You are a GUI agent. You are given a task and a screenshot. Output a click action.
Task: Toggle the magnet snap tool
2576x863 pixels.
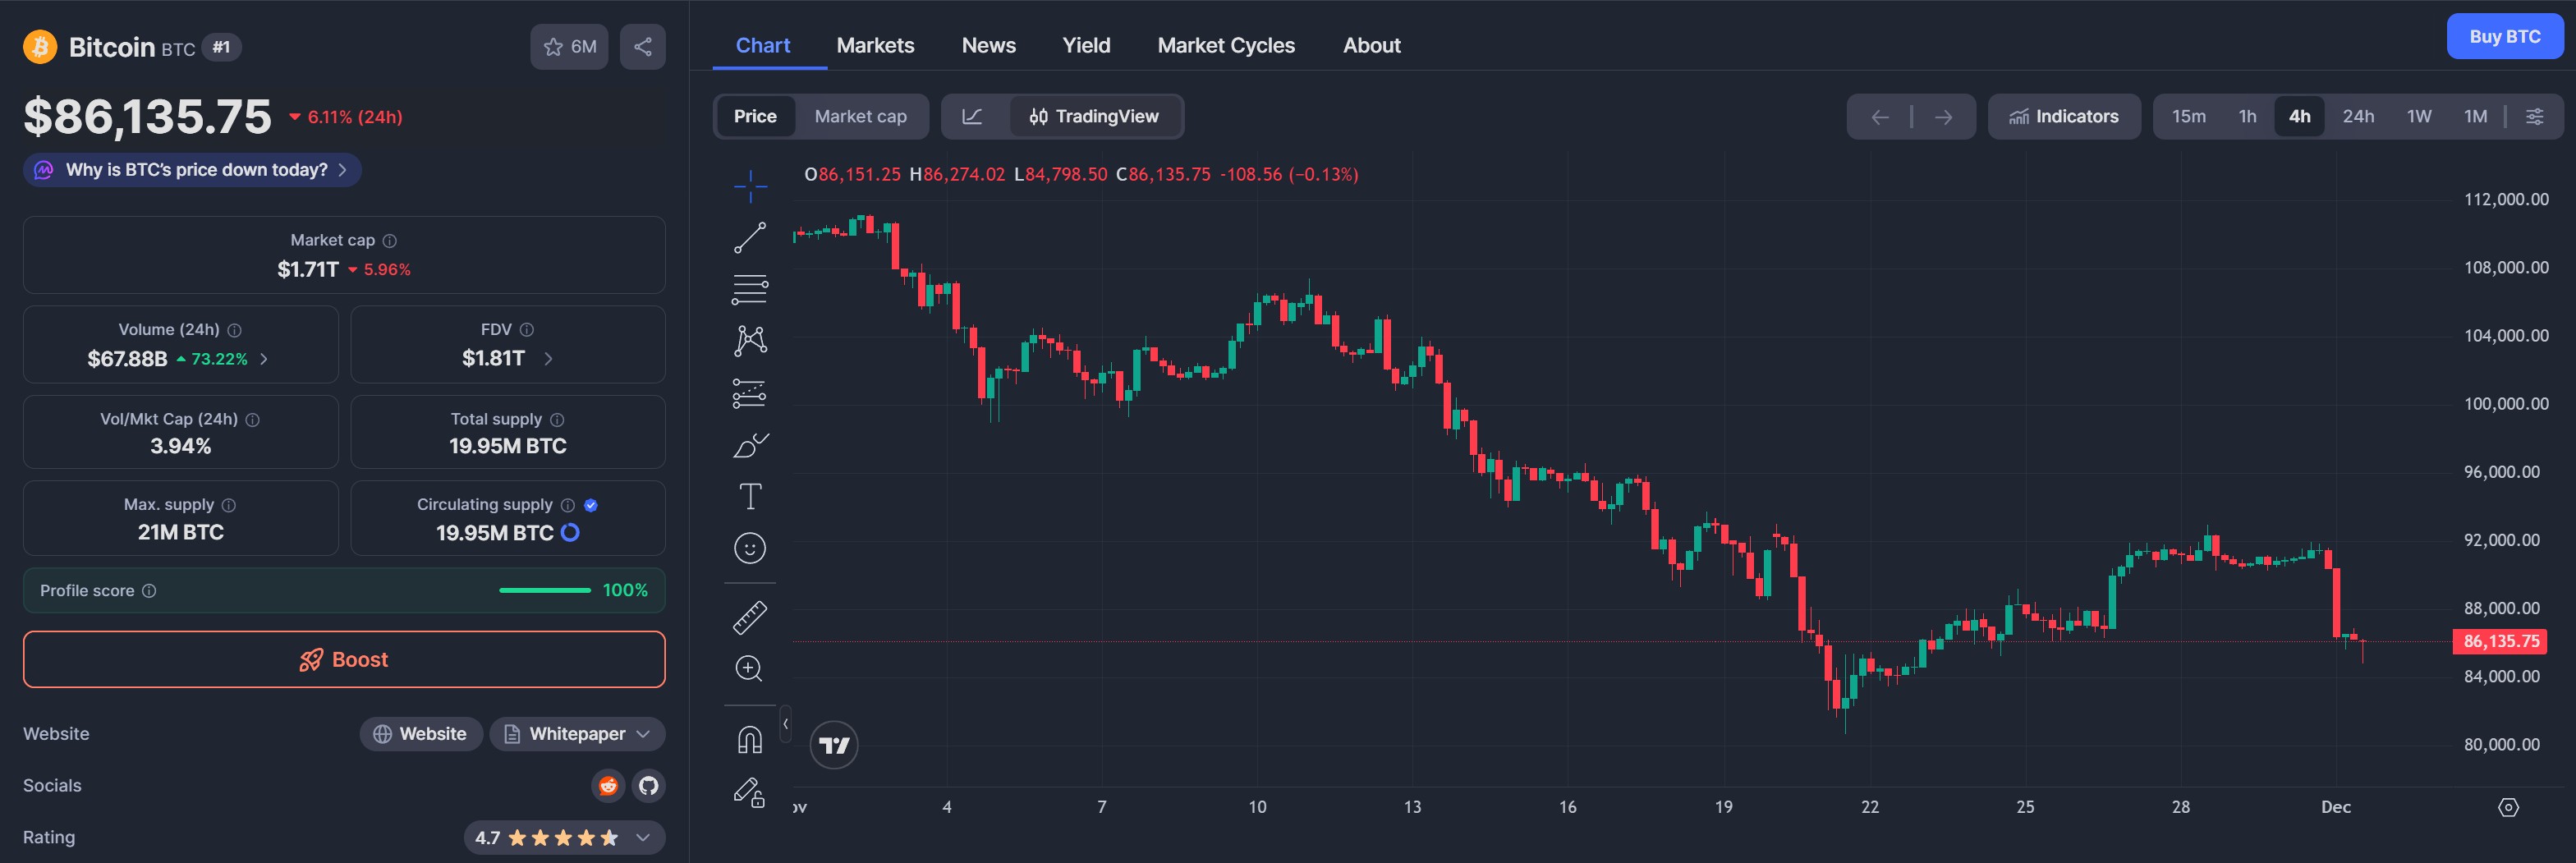[x=750, y=740]
